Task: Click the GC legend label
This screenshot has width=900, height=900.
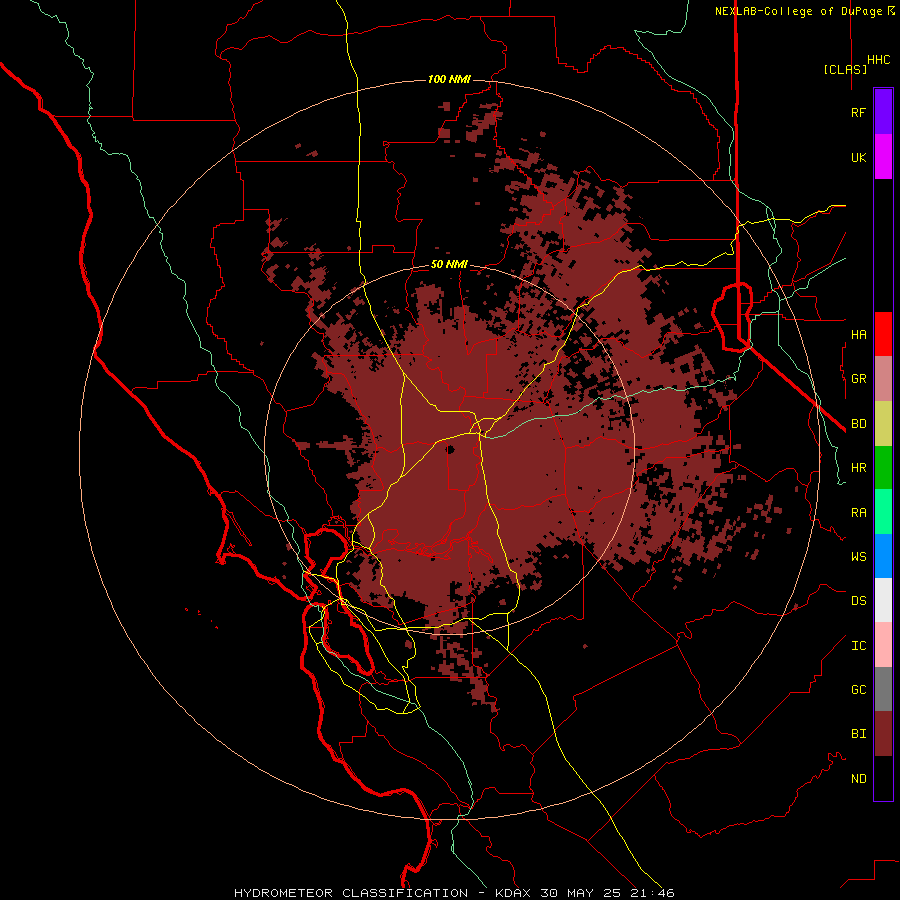Action: [x=858, y=689]
